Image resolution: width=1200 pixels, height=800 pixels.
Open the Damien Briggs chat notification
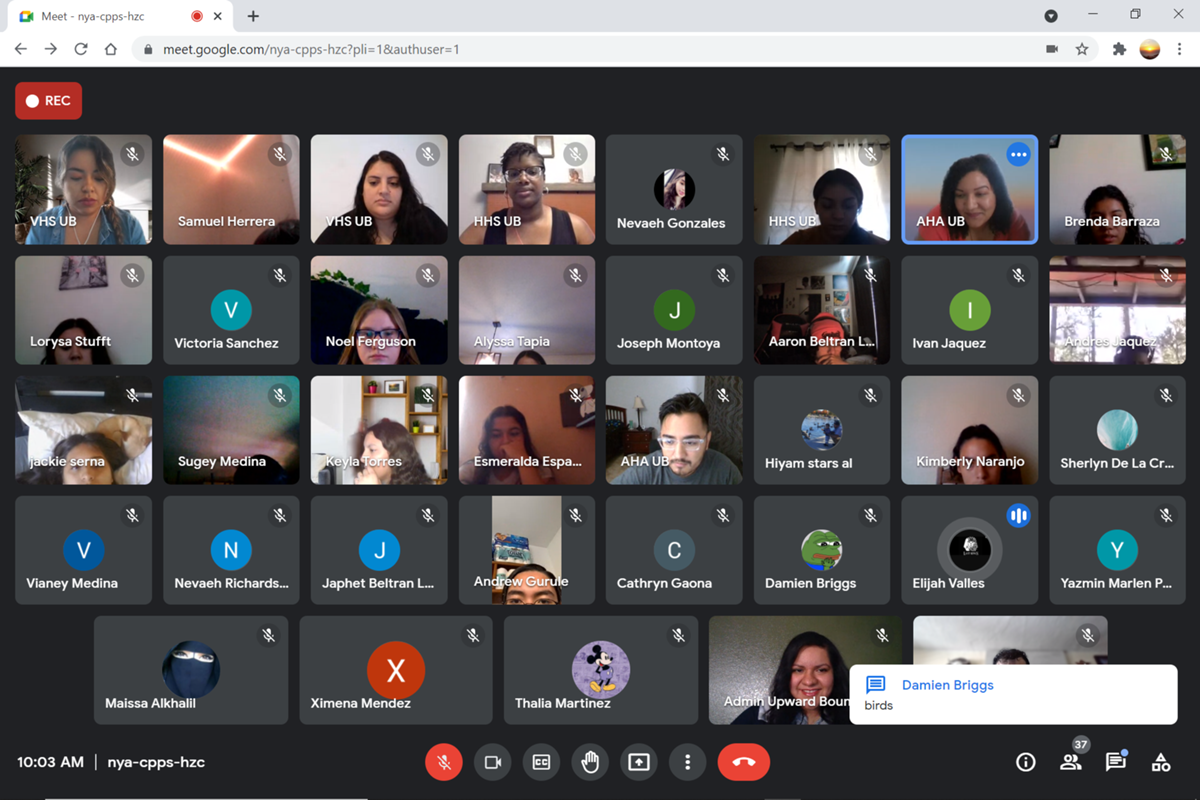tap(1013, 694)
